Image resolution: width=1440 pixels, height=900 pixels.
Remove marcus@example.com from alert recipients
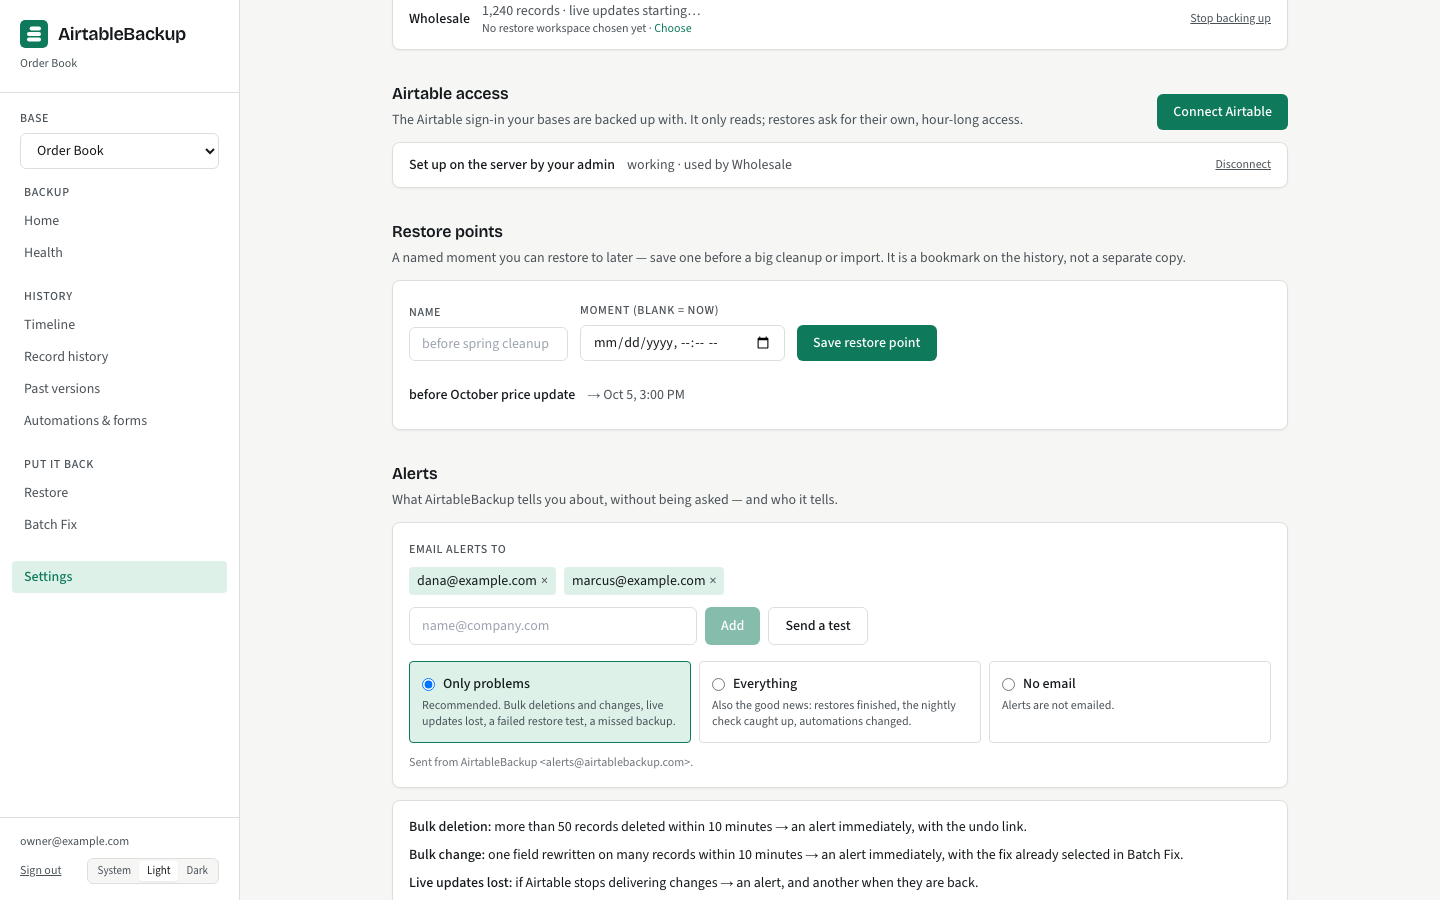713,581
